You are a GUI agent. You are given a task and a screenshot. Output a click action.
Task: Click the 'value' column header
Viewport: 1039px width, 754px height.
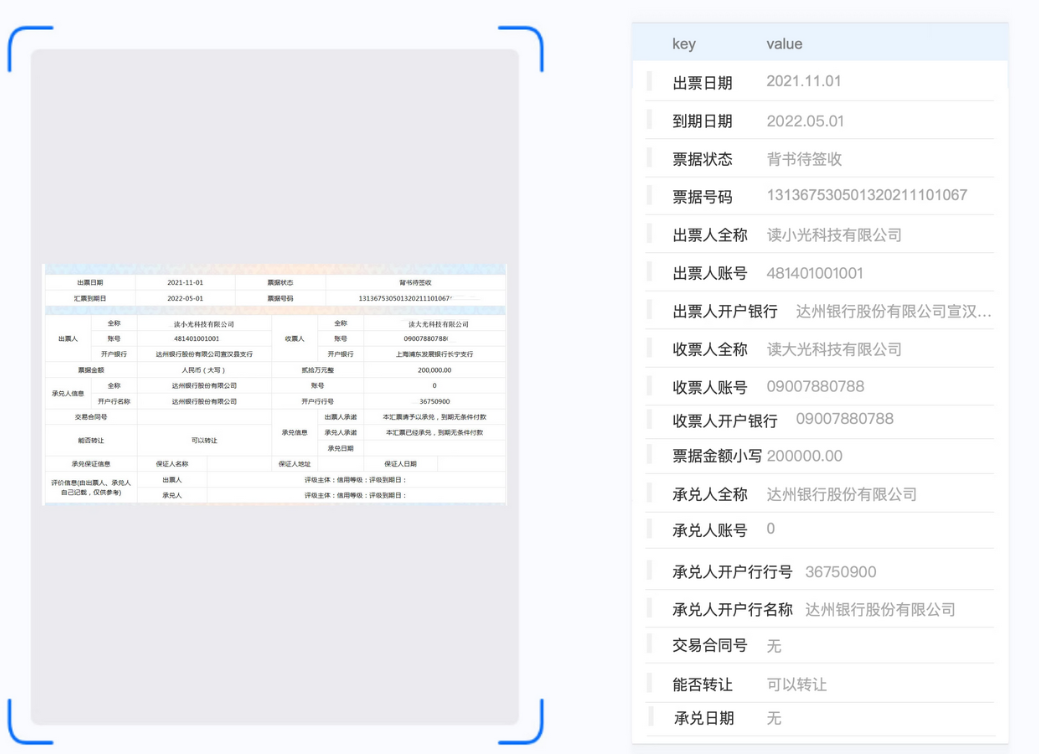tap(785, 44)
